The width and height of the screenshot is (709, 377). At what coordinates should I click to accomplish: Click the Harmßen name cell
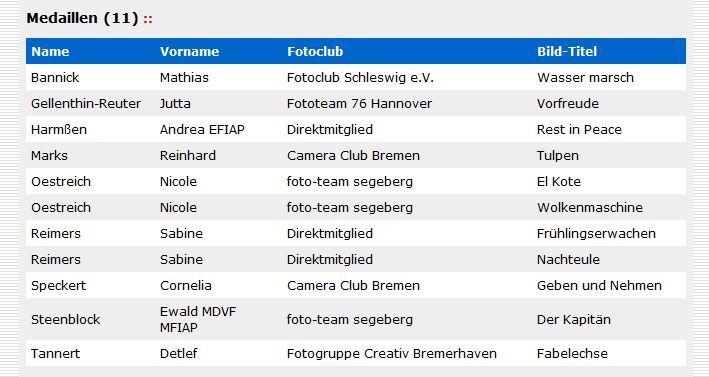click(x=59, y=130)
